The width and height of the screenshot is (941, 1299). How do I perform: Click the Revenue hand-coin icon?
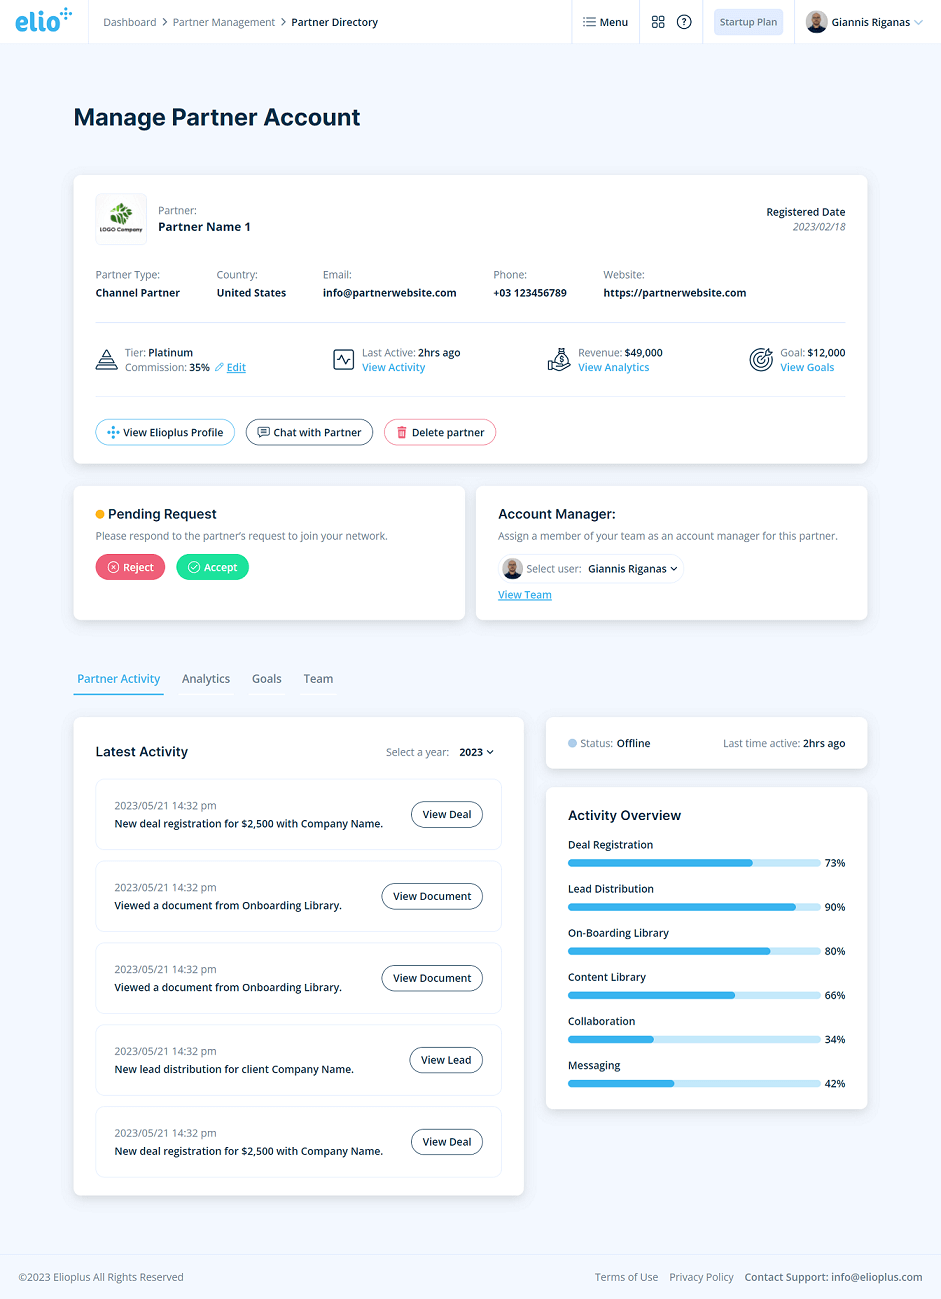click(x=559, y=360)
